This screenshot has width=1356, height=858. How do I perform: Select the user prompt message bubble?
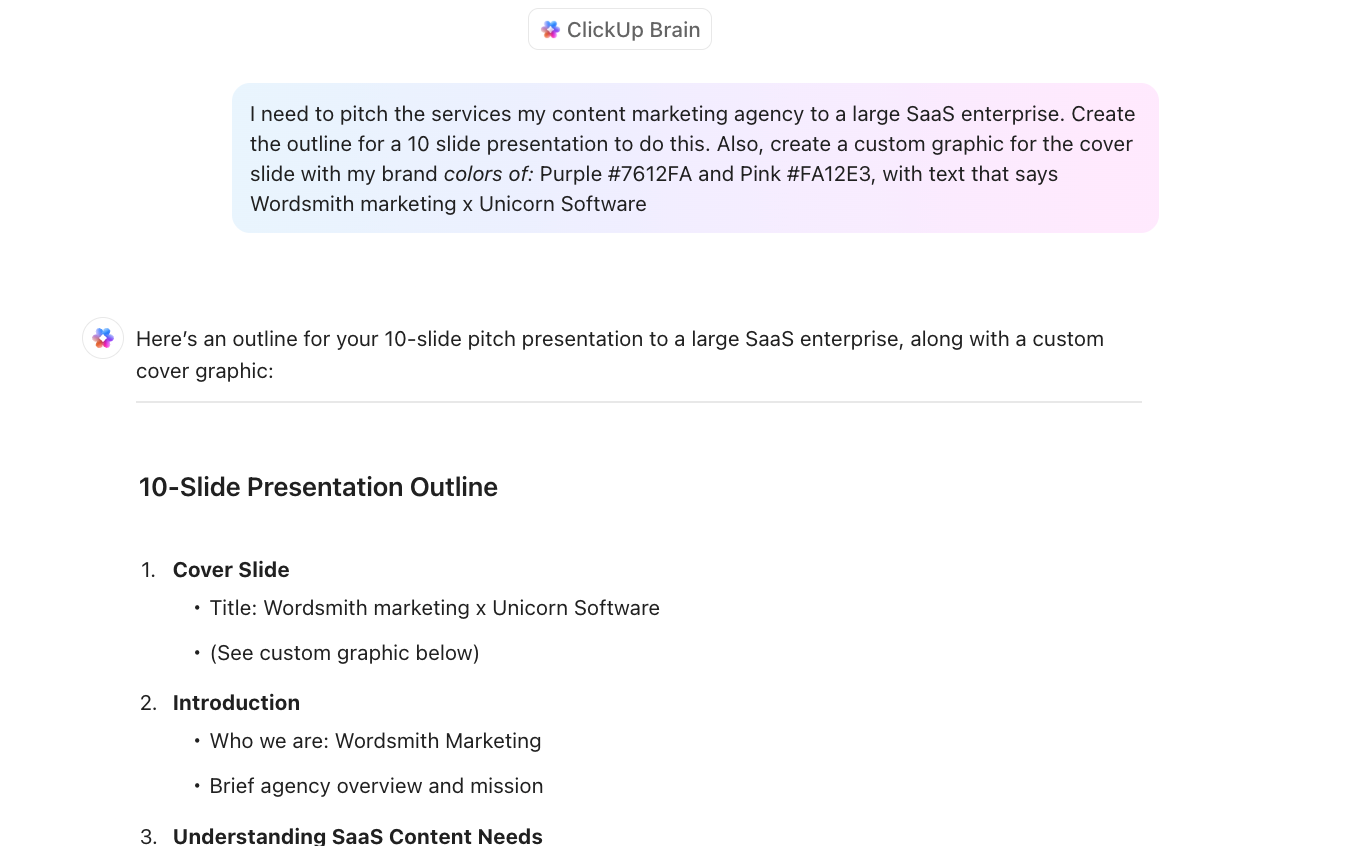point(694,157)
